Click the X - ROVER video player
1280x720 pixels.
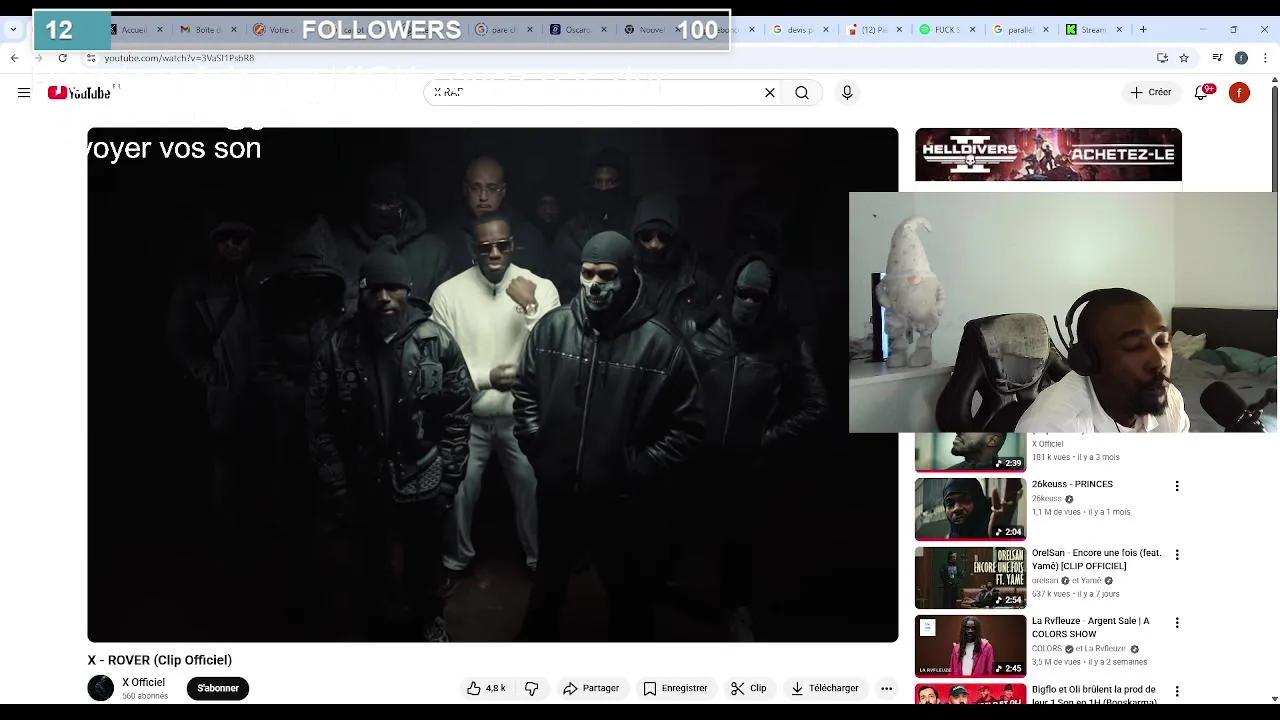(492, 385)
